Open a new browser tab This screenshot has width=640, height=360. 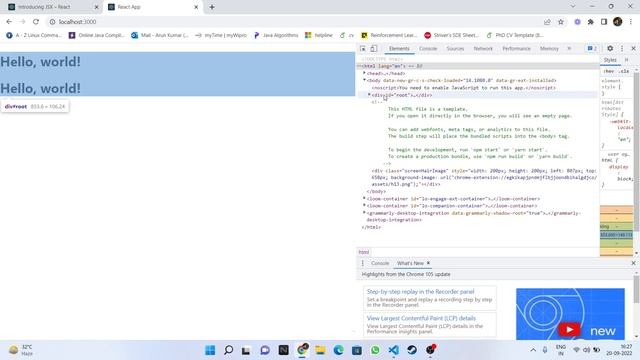[x=212, y=7]
